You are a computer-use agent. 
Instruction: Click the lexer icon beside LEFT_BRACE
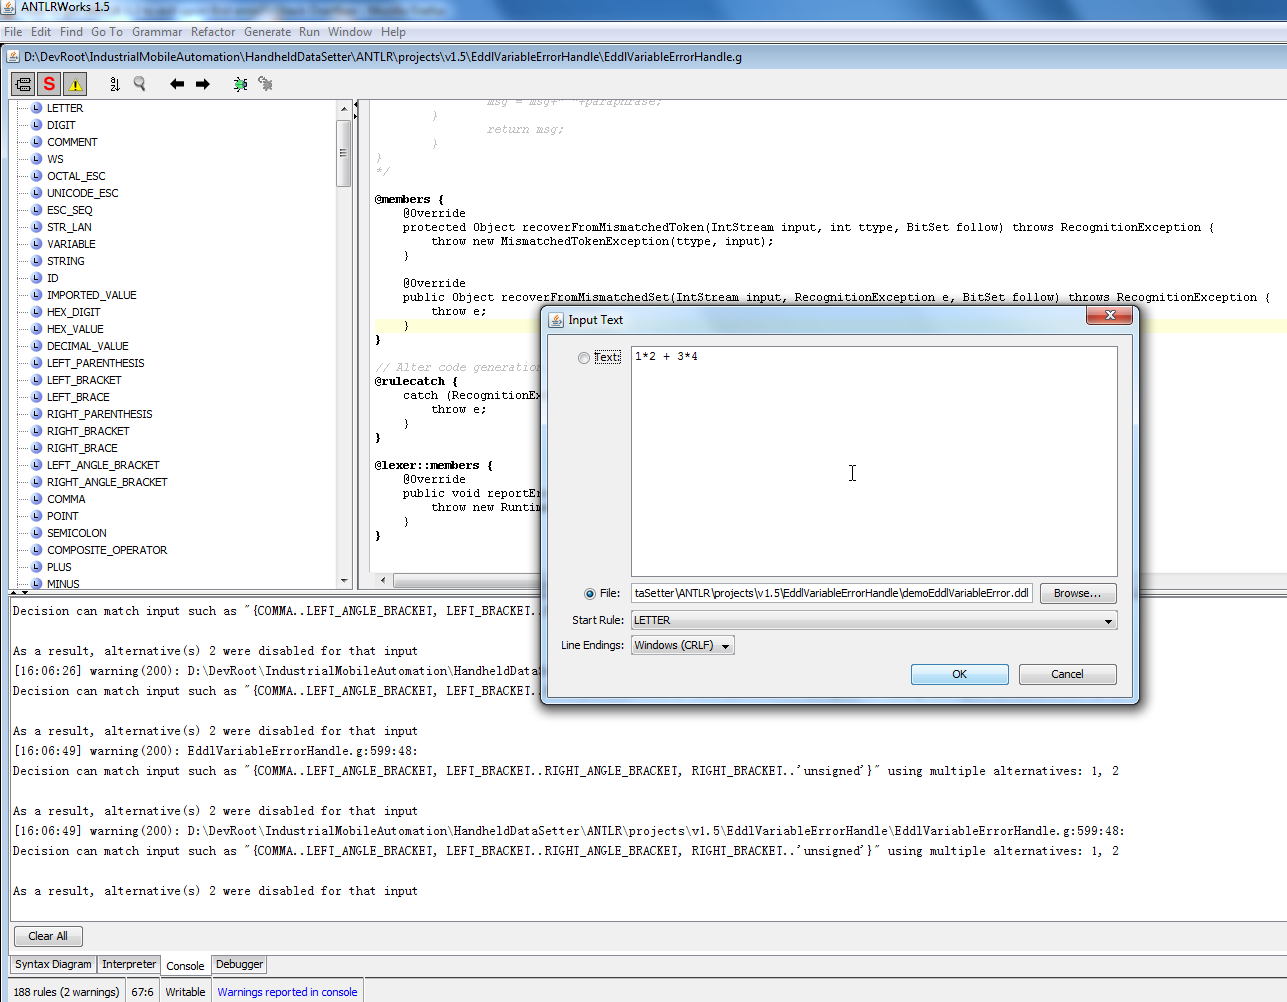(37, 397)
